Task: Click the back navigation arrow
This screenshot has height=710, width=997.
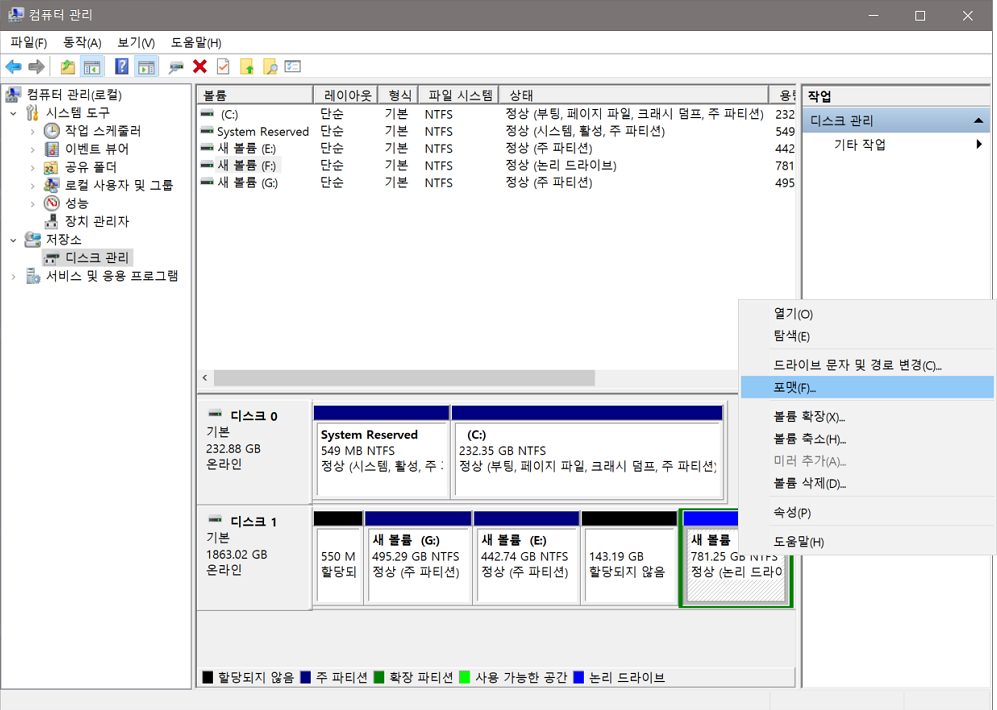Action: click(x=14, y=66)
